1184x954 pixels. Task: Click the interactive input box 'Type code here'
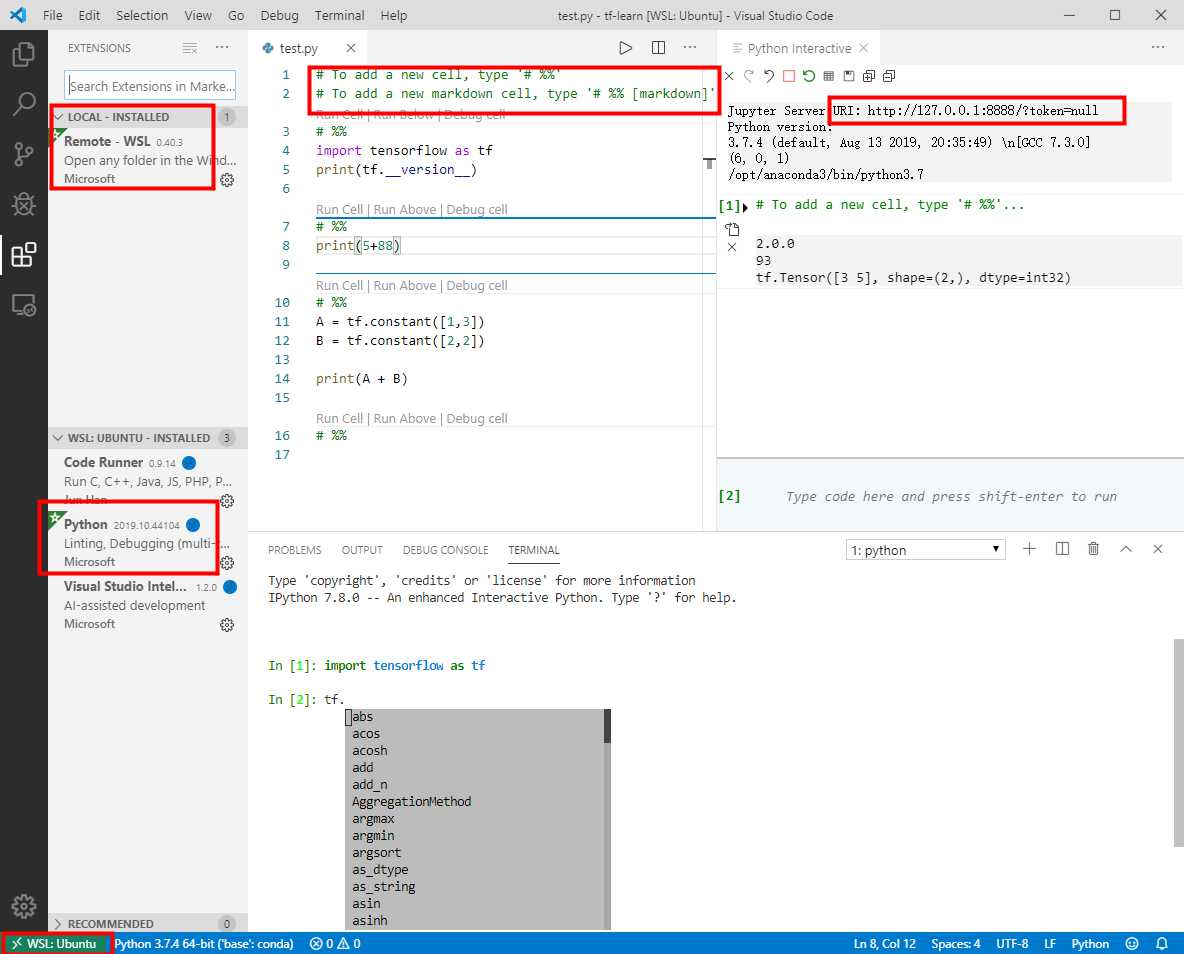(951, 496)
